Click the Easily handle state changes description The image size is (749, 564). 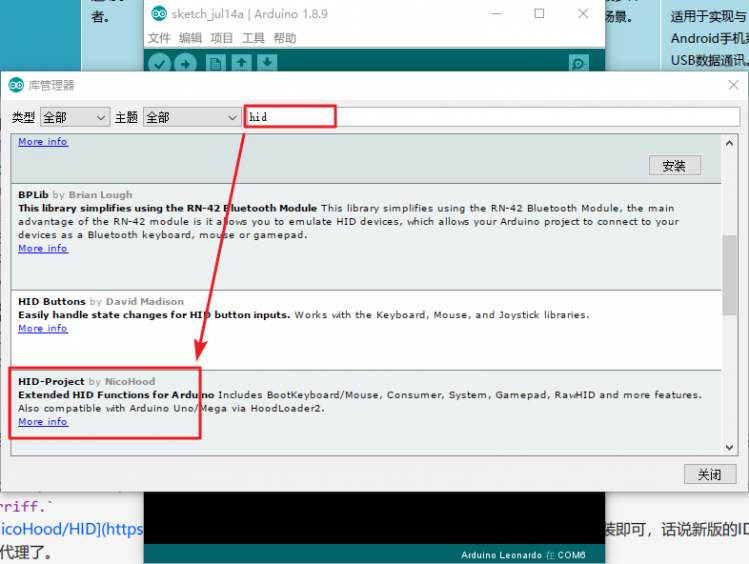pyautogui.click(x=154, y=315)
